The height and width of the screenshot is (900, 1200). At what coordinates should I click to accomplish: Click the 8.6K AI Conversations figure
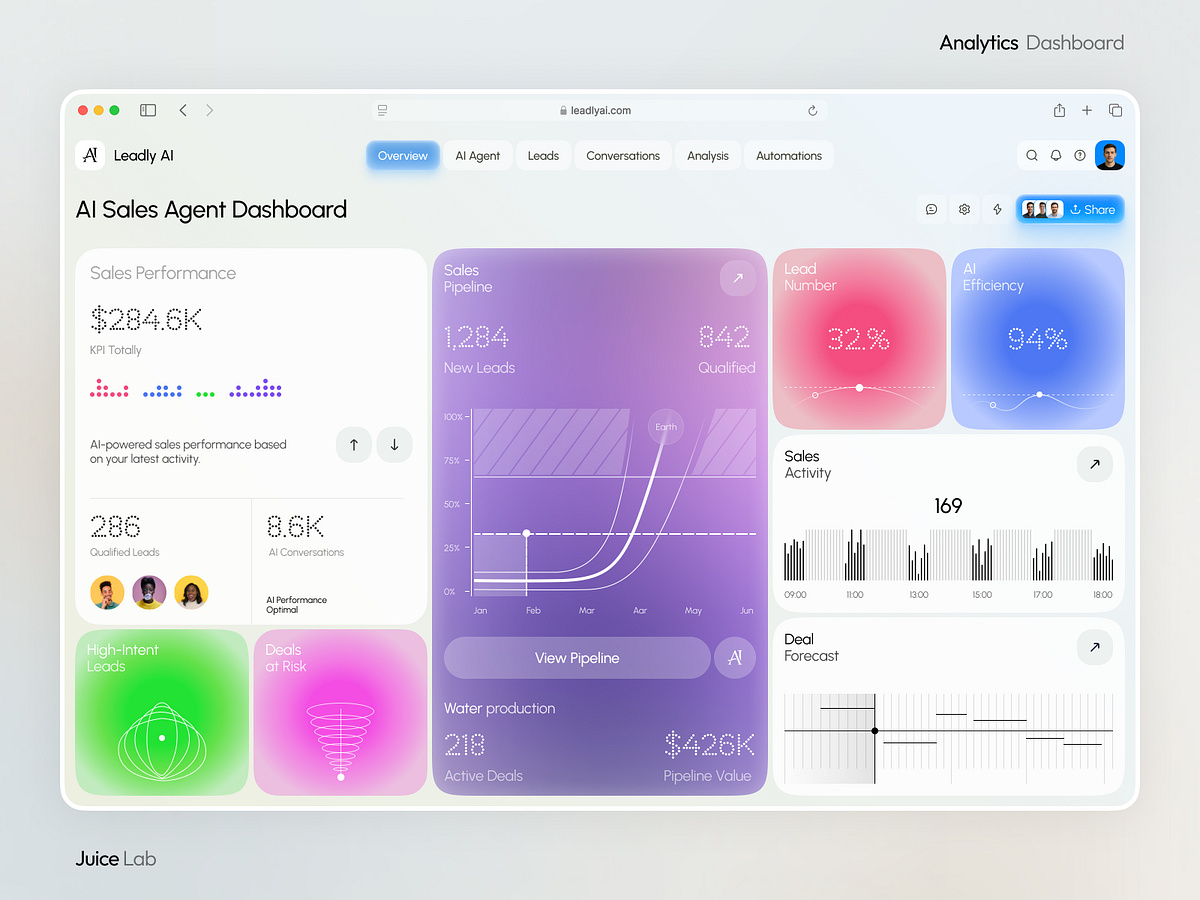point(295,526)
